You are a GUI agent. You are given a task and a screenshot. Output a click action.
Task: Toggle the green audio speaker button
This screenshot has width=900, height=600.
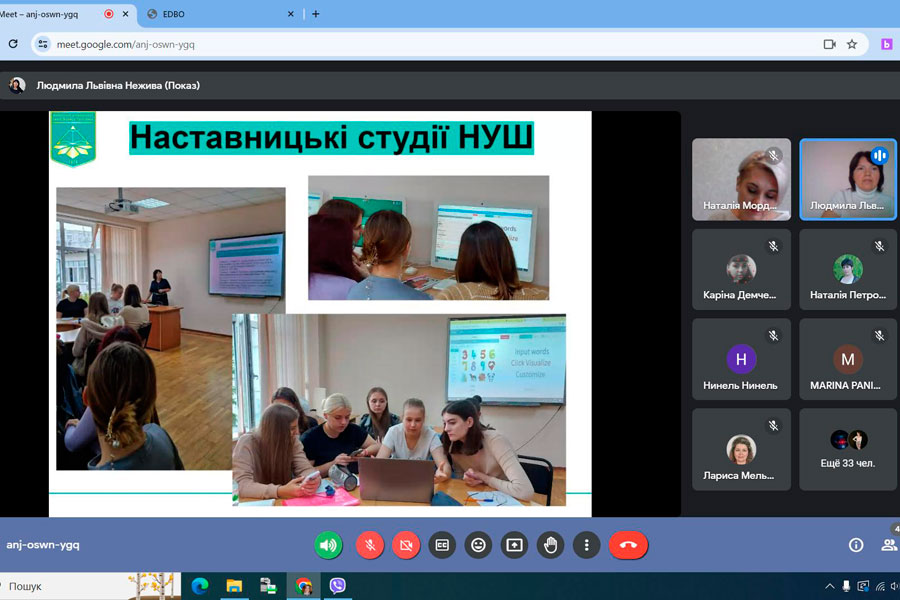point(328,545)
